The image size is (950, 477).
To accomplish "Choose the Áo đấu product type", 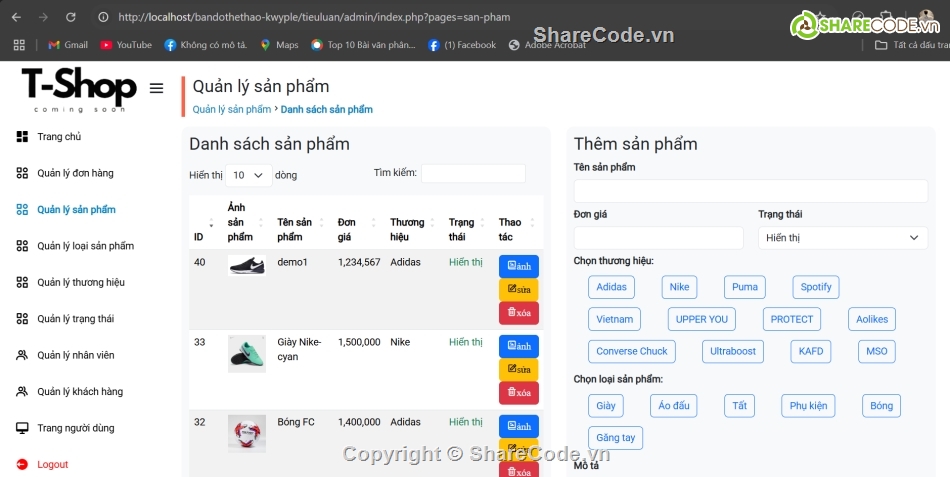I will [674, 406].
